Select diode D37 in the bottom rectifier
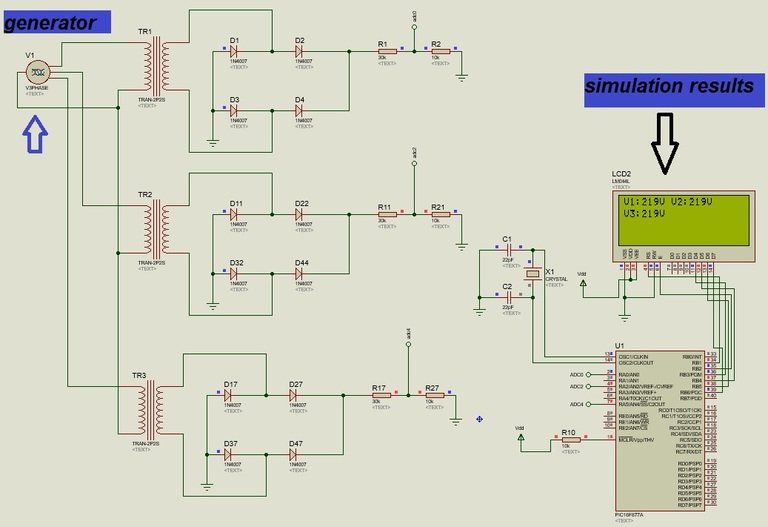The width and height of the screenshot is (768, 527). 230,453
